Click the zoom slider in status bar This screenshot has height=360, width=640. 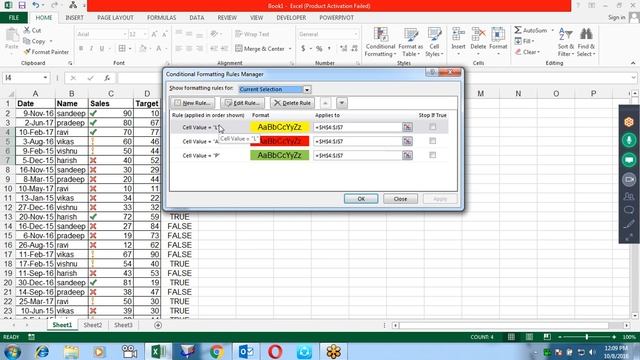pos(587,337)
